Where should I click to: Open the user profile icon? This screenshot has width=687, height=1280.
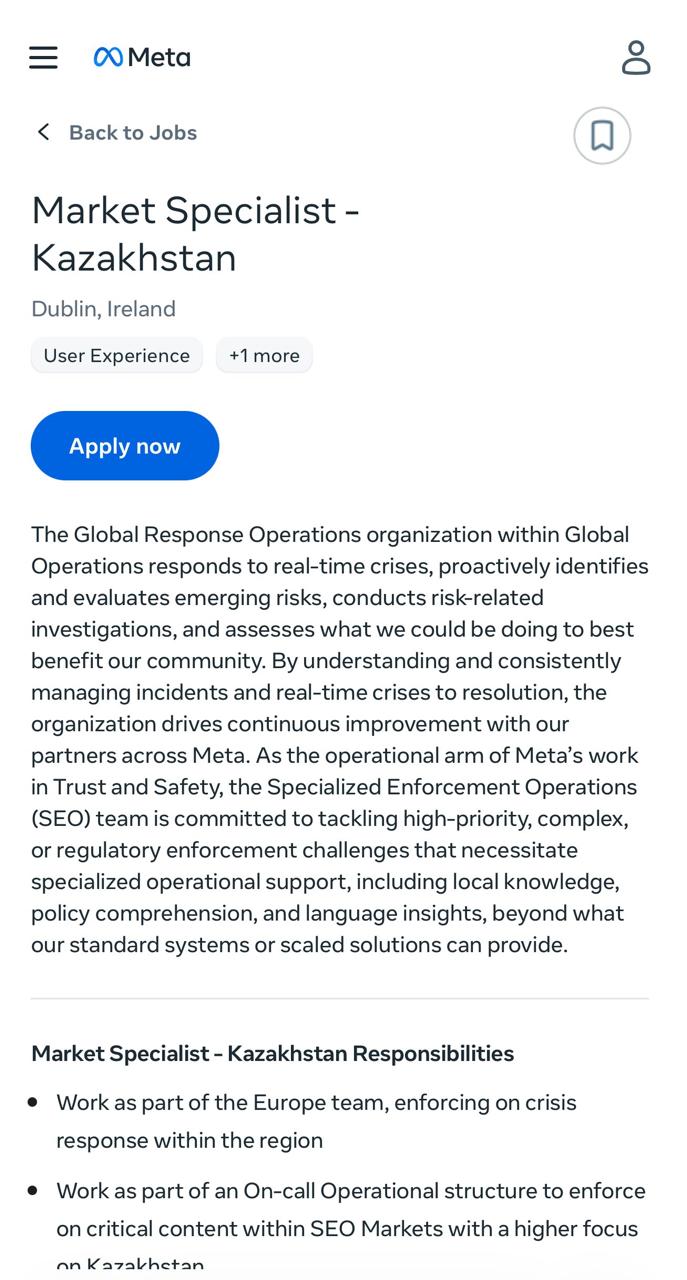pos(636,57)
